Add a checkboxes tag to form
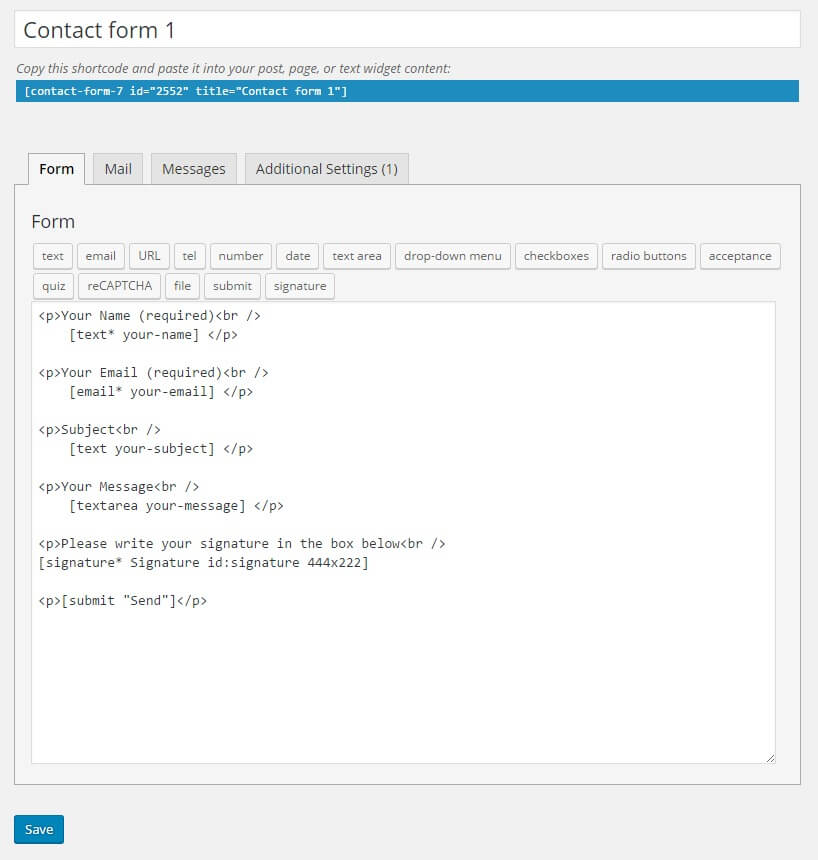 pos(556,256)
